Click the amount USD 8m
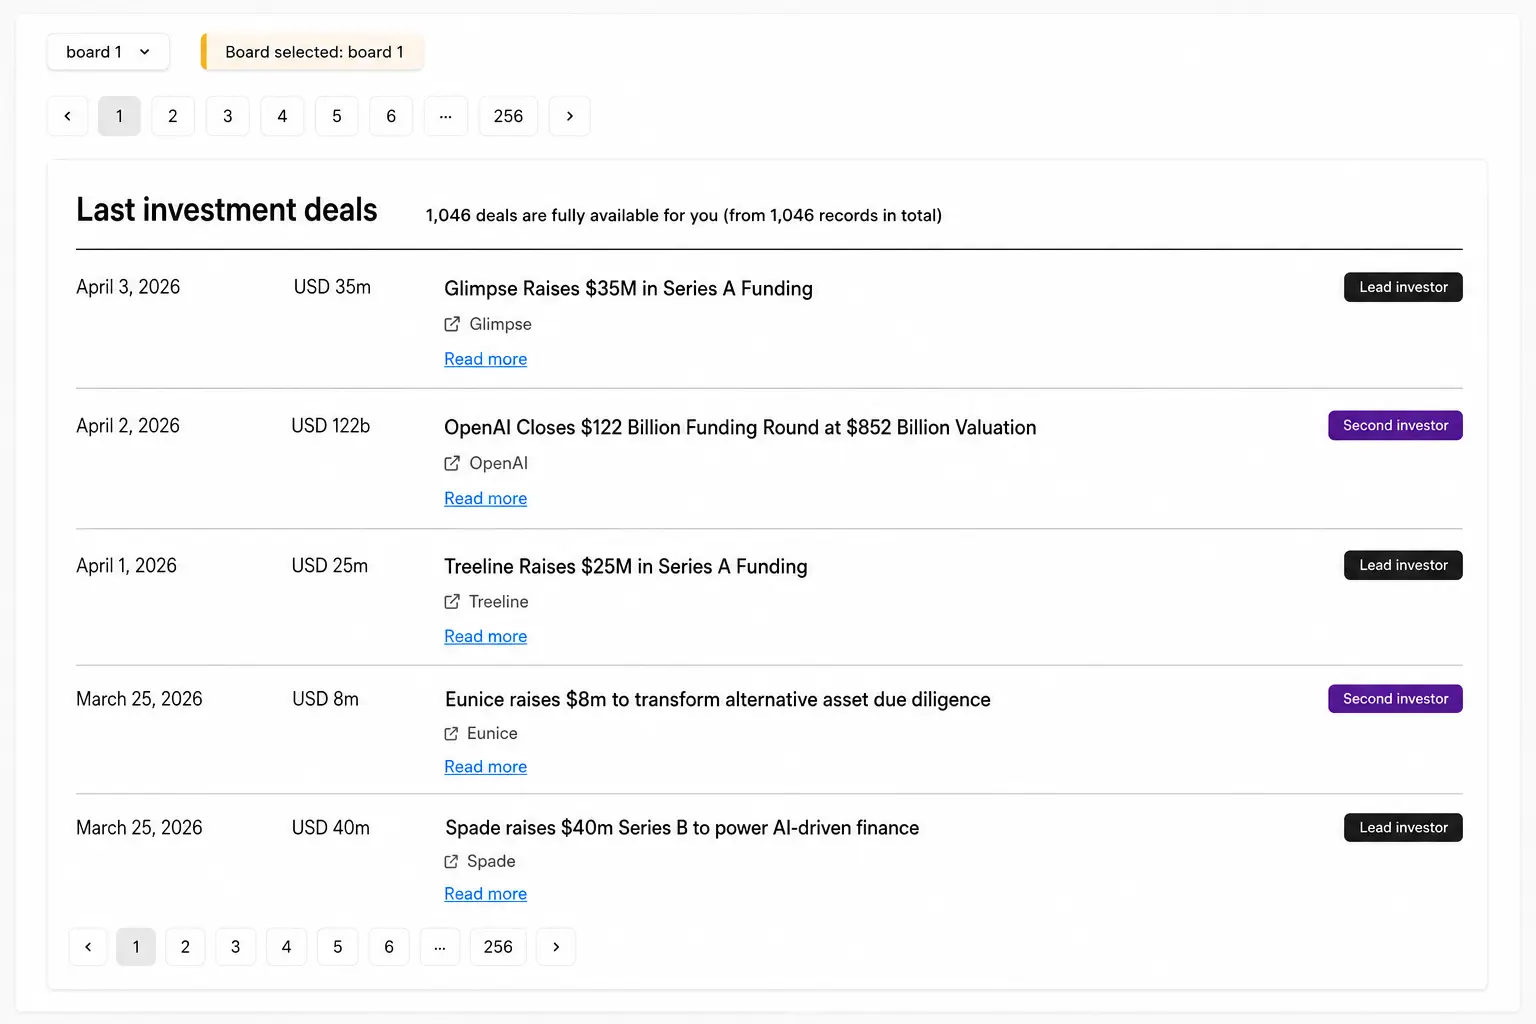 pyautogui.click(x=325, y=699)
